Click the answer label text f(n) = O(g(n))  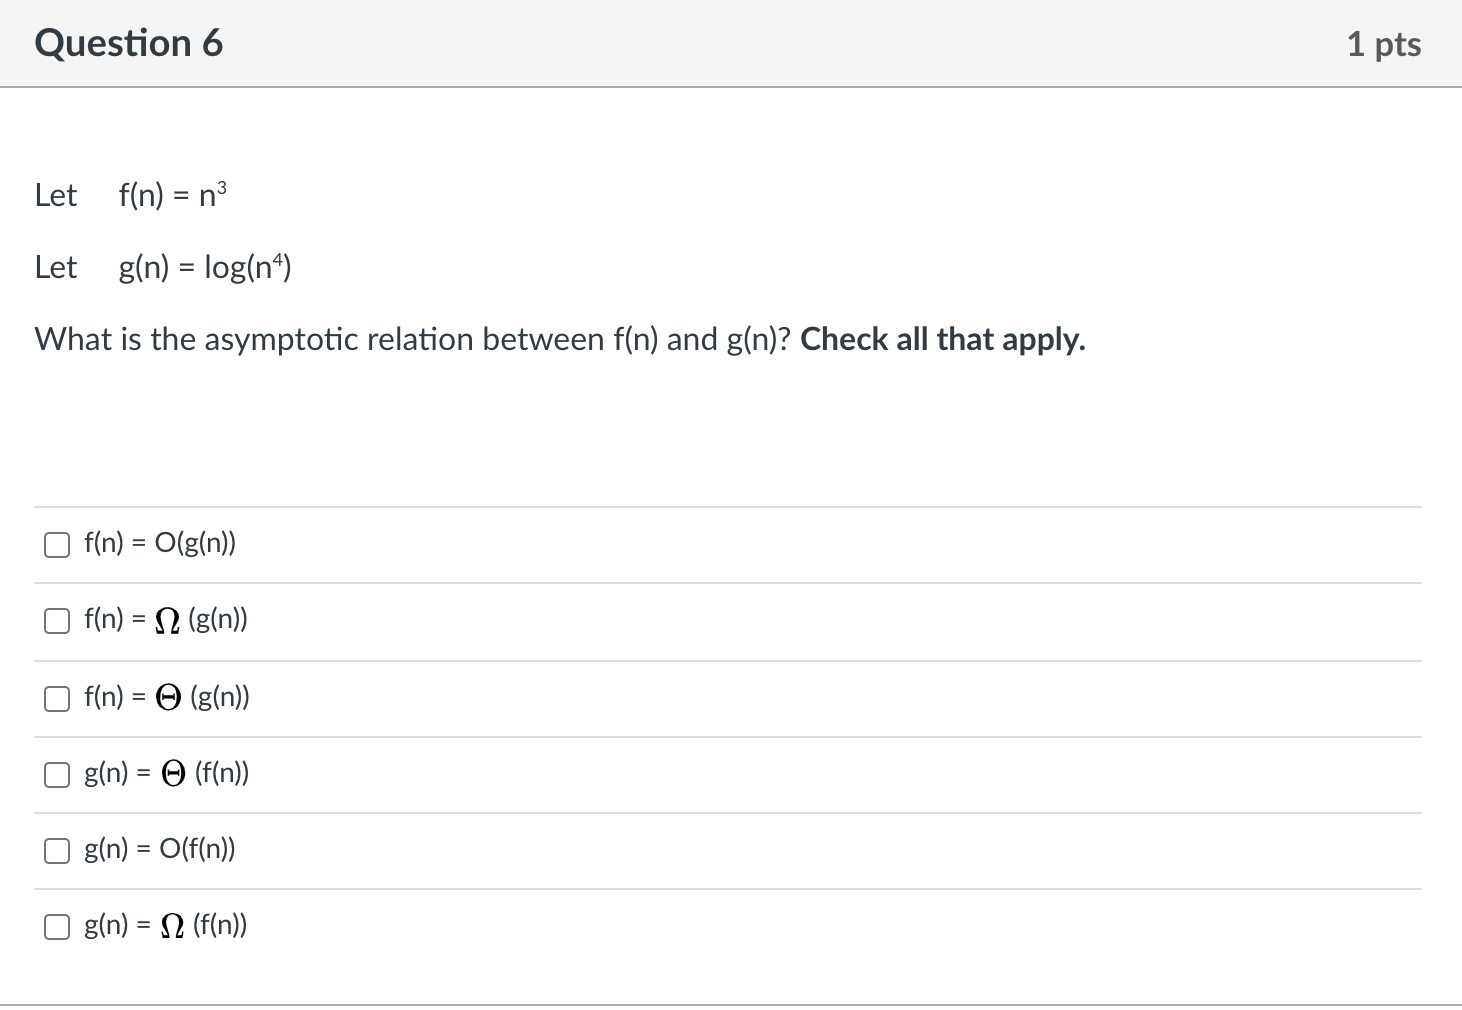click(x=160, y=544)
